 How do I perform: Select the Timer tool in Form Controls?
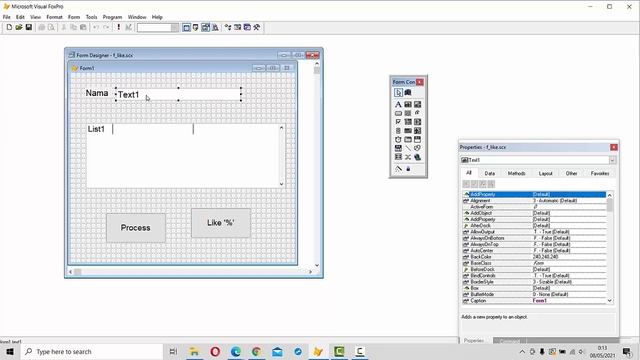click(x=398, y=140)
